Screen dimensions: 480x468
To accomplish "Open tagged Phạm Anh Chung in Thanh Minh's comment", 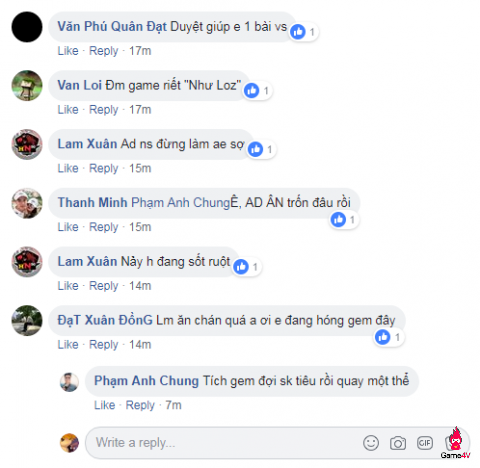I will click(180, 203).
